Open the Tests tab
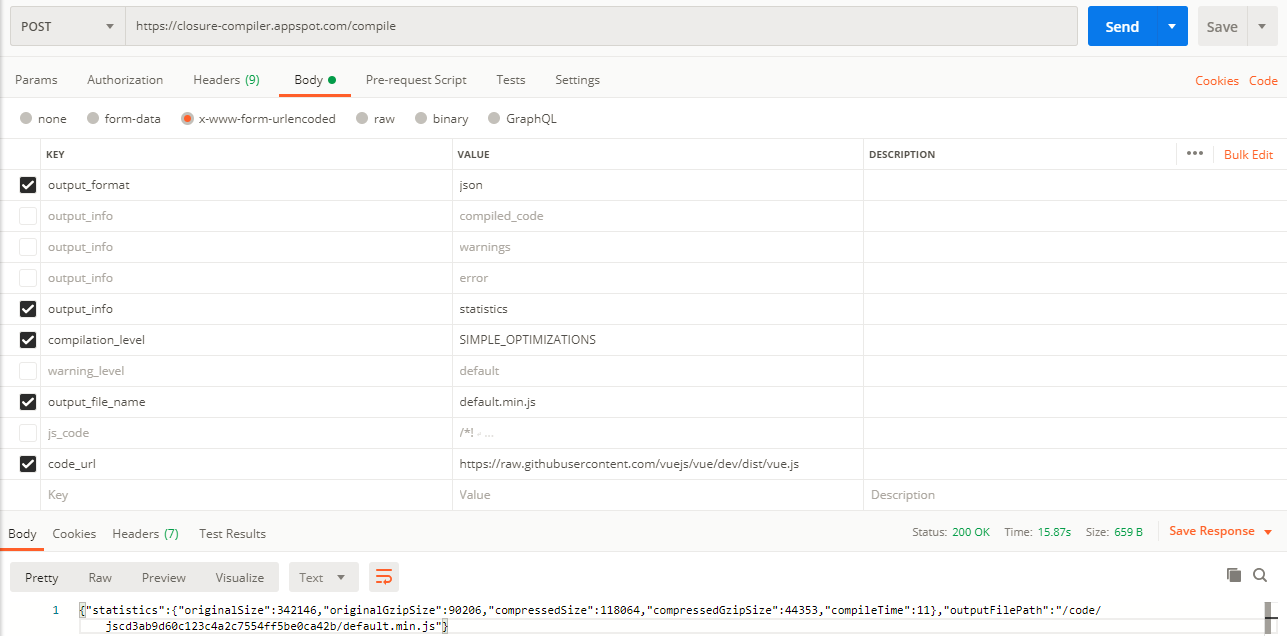 [x=510, y=80]
